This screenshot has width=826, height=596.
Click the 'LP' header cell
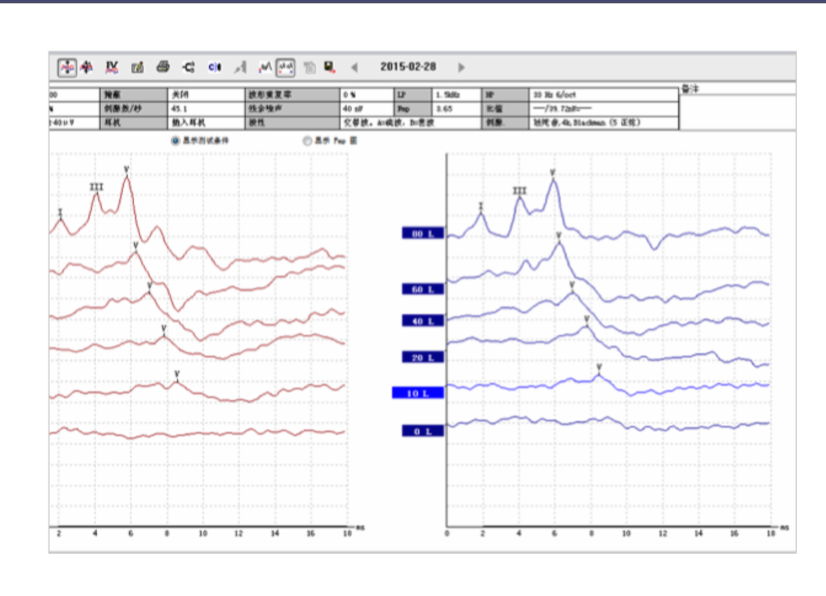tap(413, 95)
